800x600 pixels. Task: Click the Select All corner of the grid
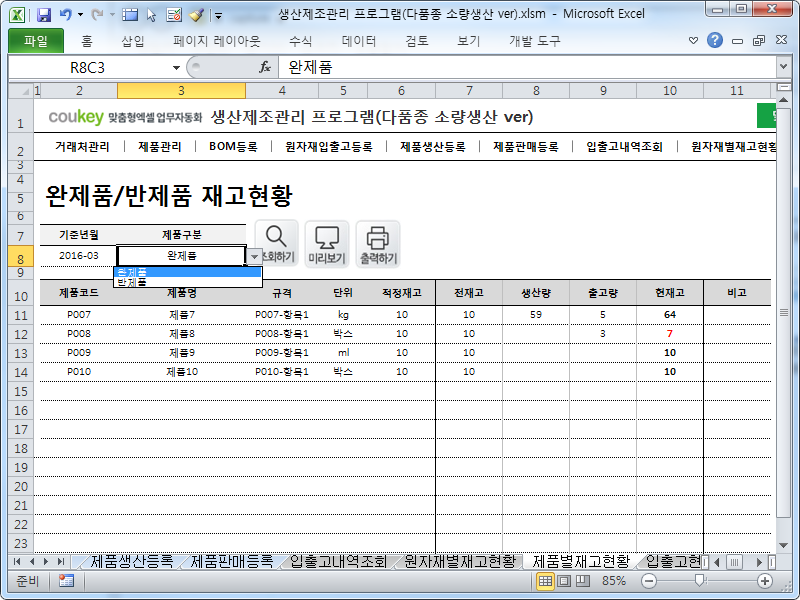tap(21, 91)
